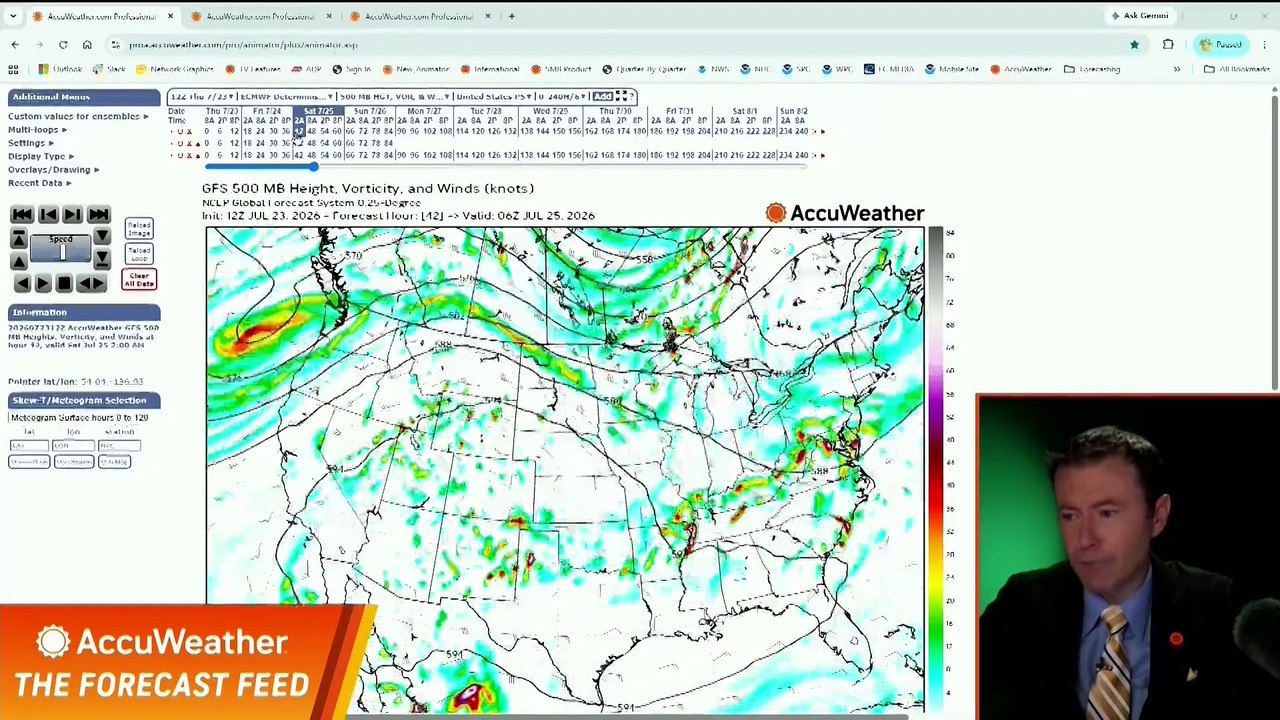The height and width of the screenshot is (720, 1280).
Task: Open the Chrome three-dot menu
Action: pos(1264,45)
